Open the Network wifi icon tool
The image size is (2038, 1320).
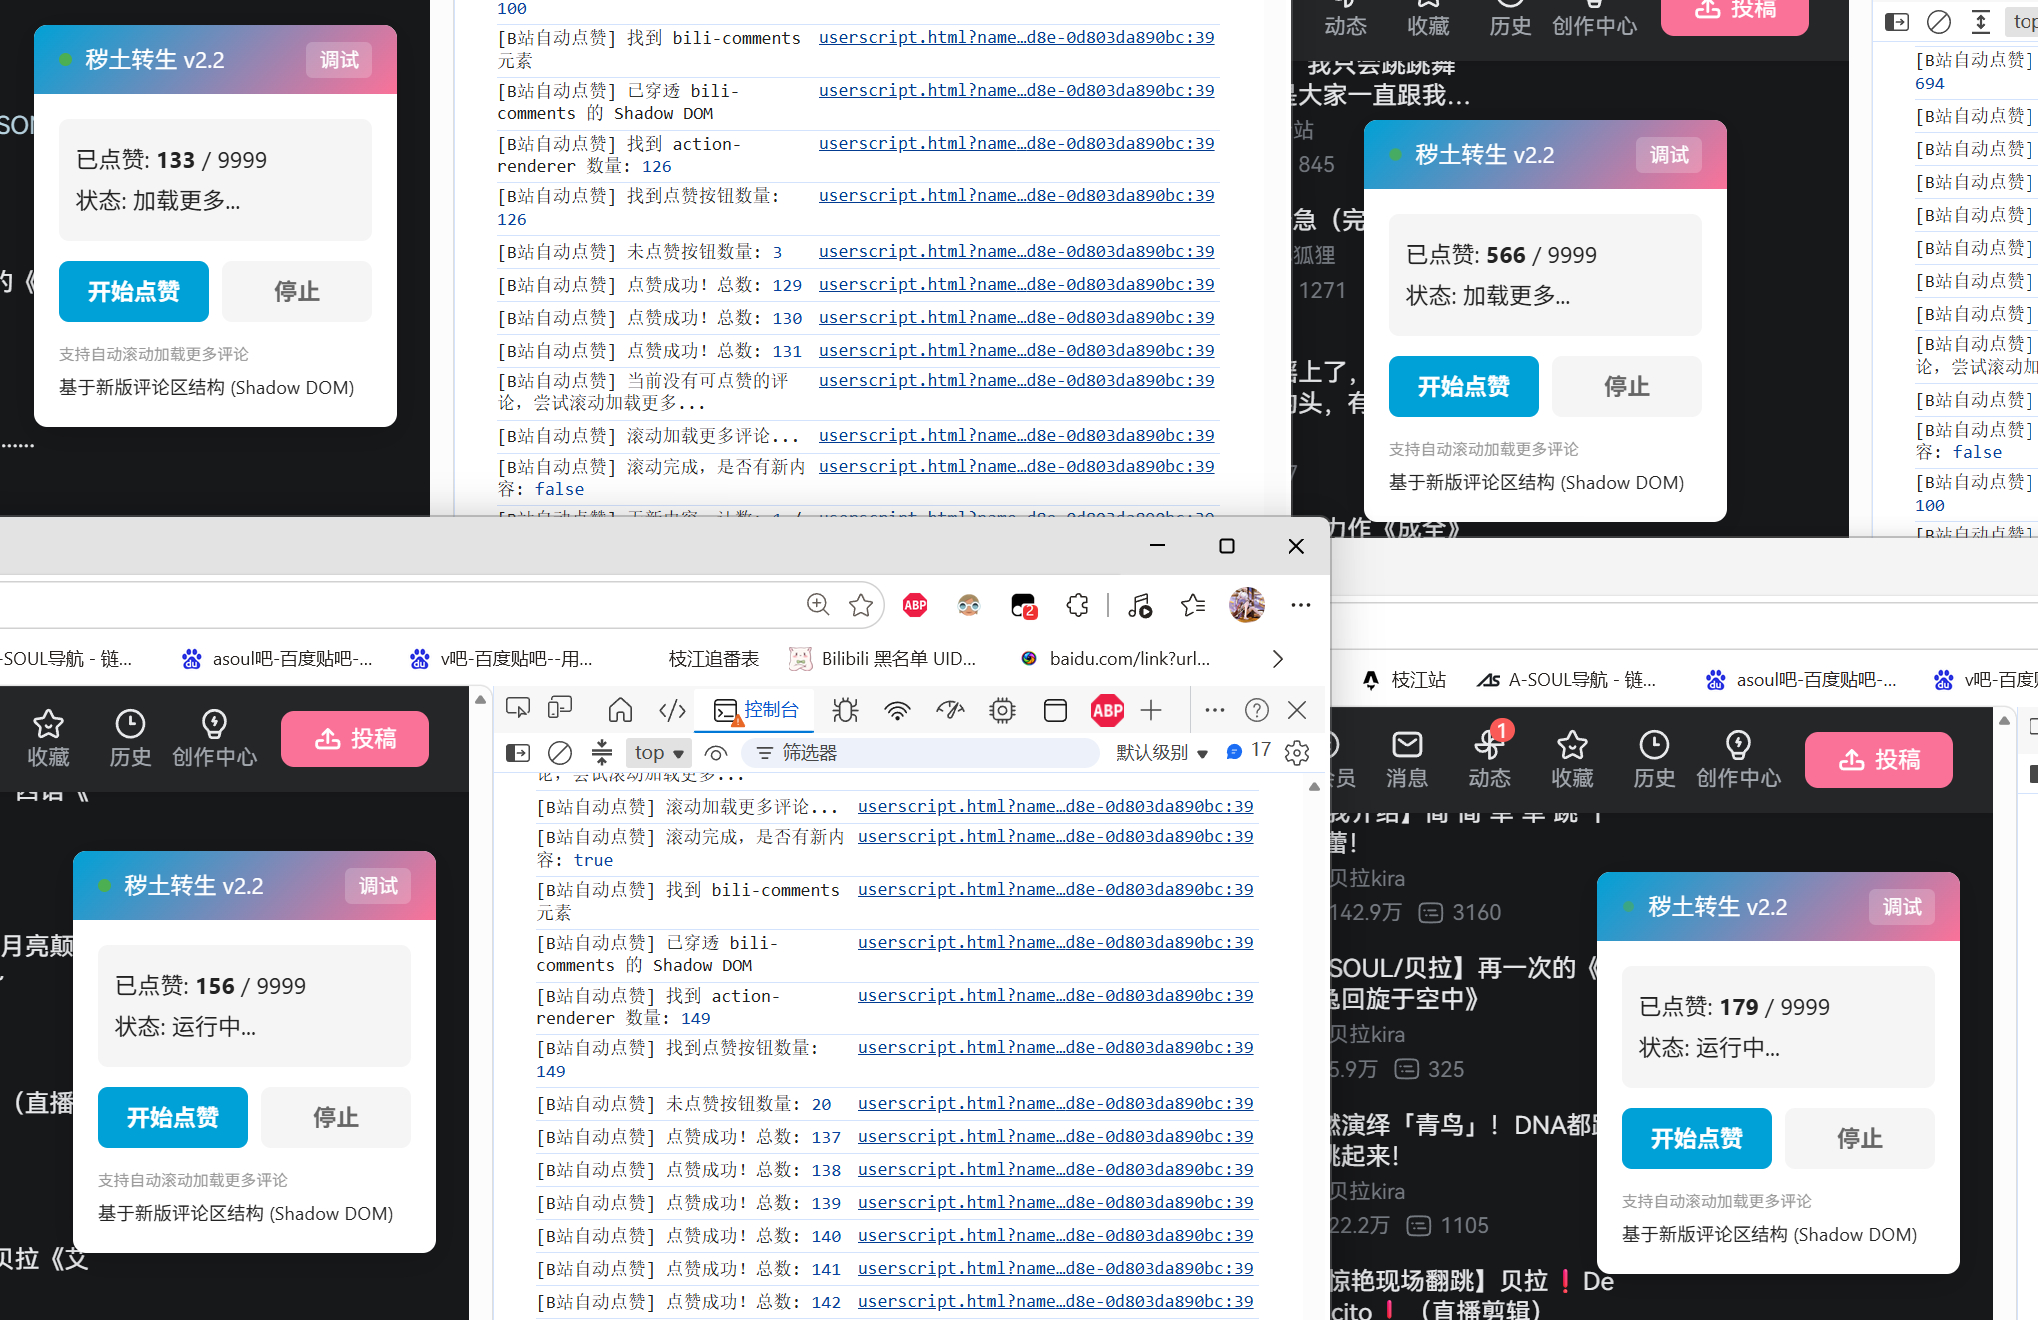click(897, 710)
